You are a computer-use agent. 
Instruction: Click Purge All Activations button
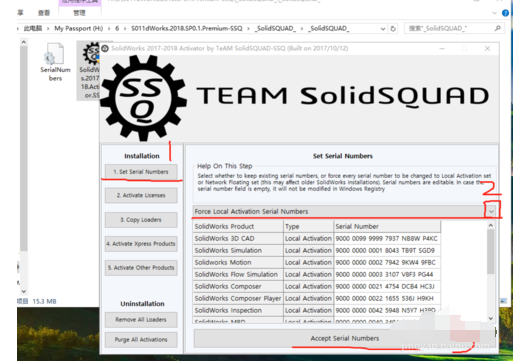coord(141,340)
